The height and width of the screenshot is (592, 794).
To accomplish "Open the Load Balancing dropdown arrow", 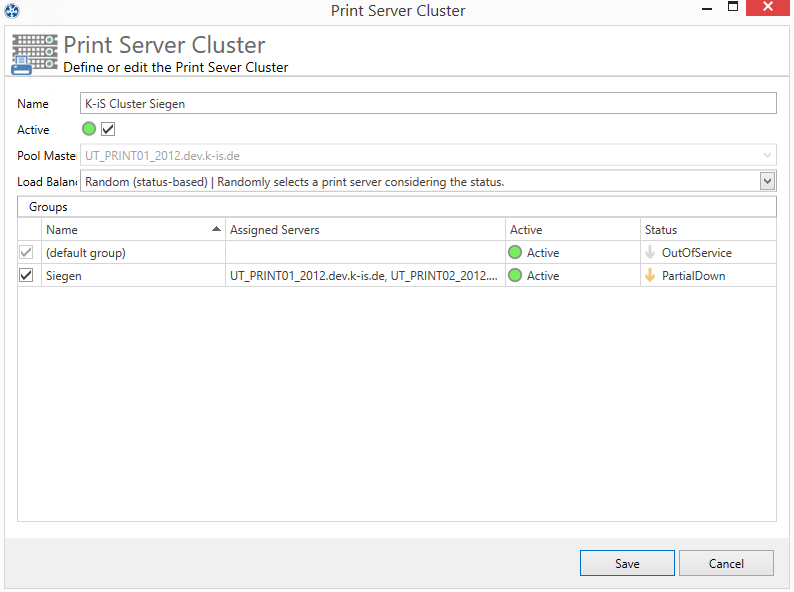I will (x=767, y=181).
